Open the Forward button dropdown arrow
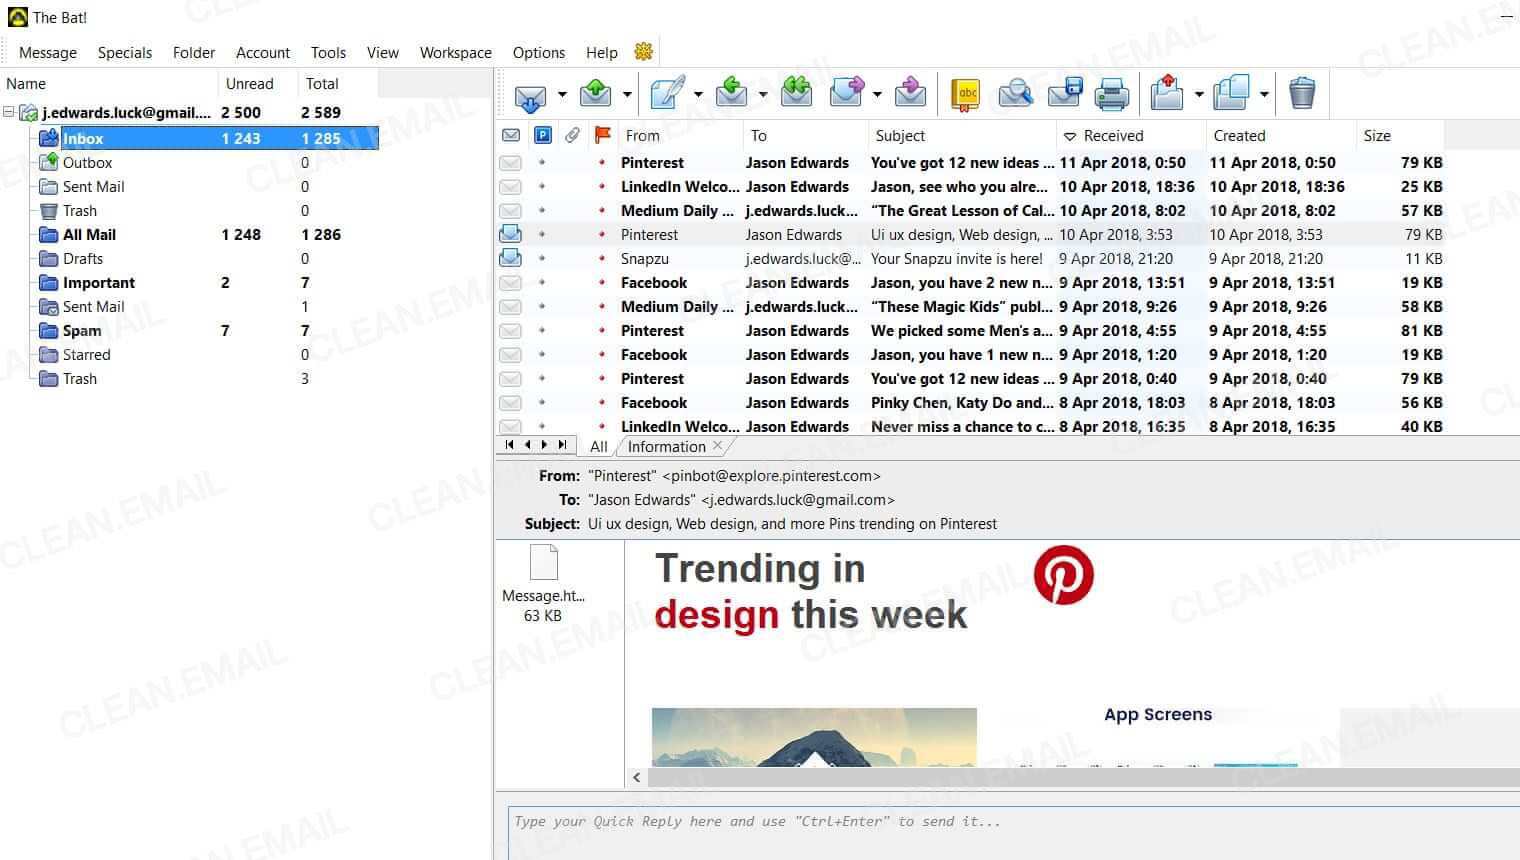The image size is (1520, 860). coord(878,93)
